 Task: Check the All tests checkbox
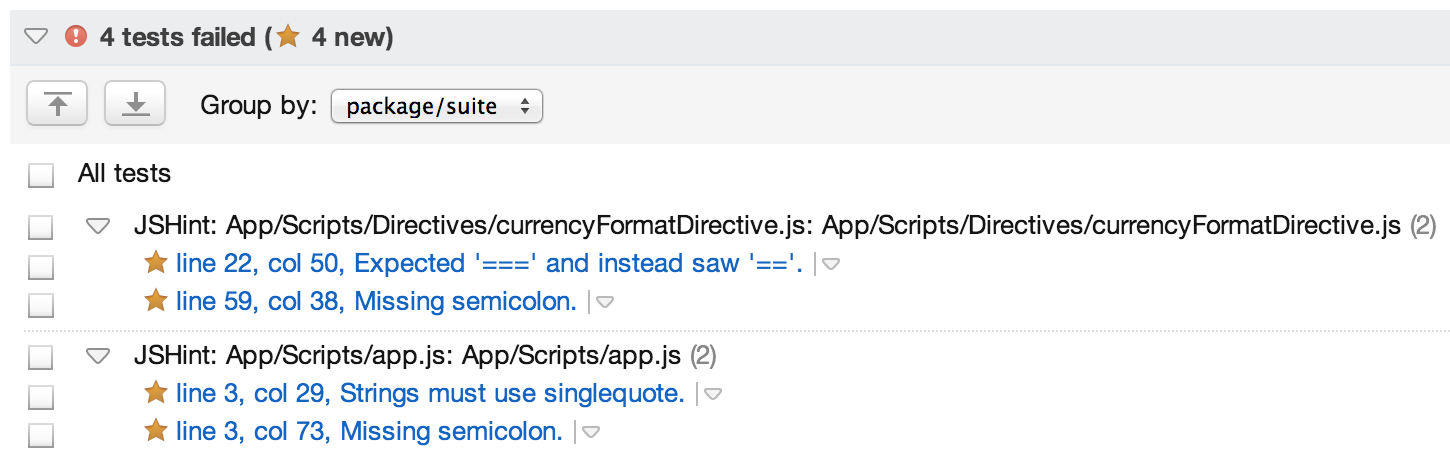pyautogui.click(x=40, y=176)
